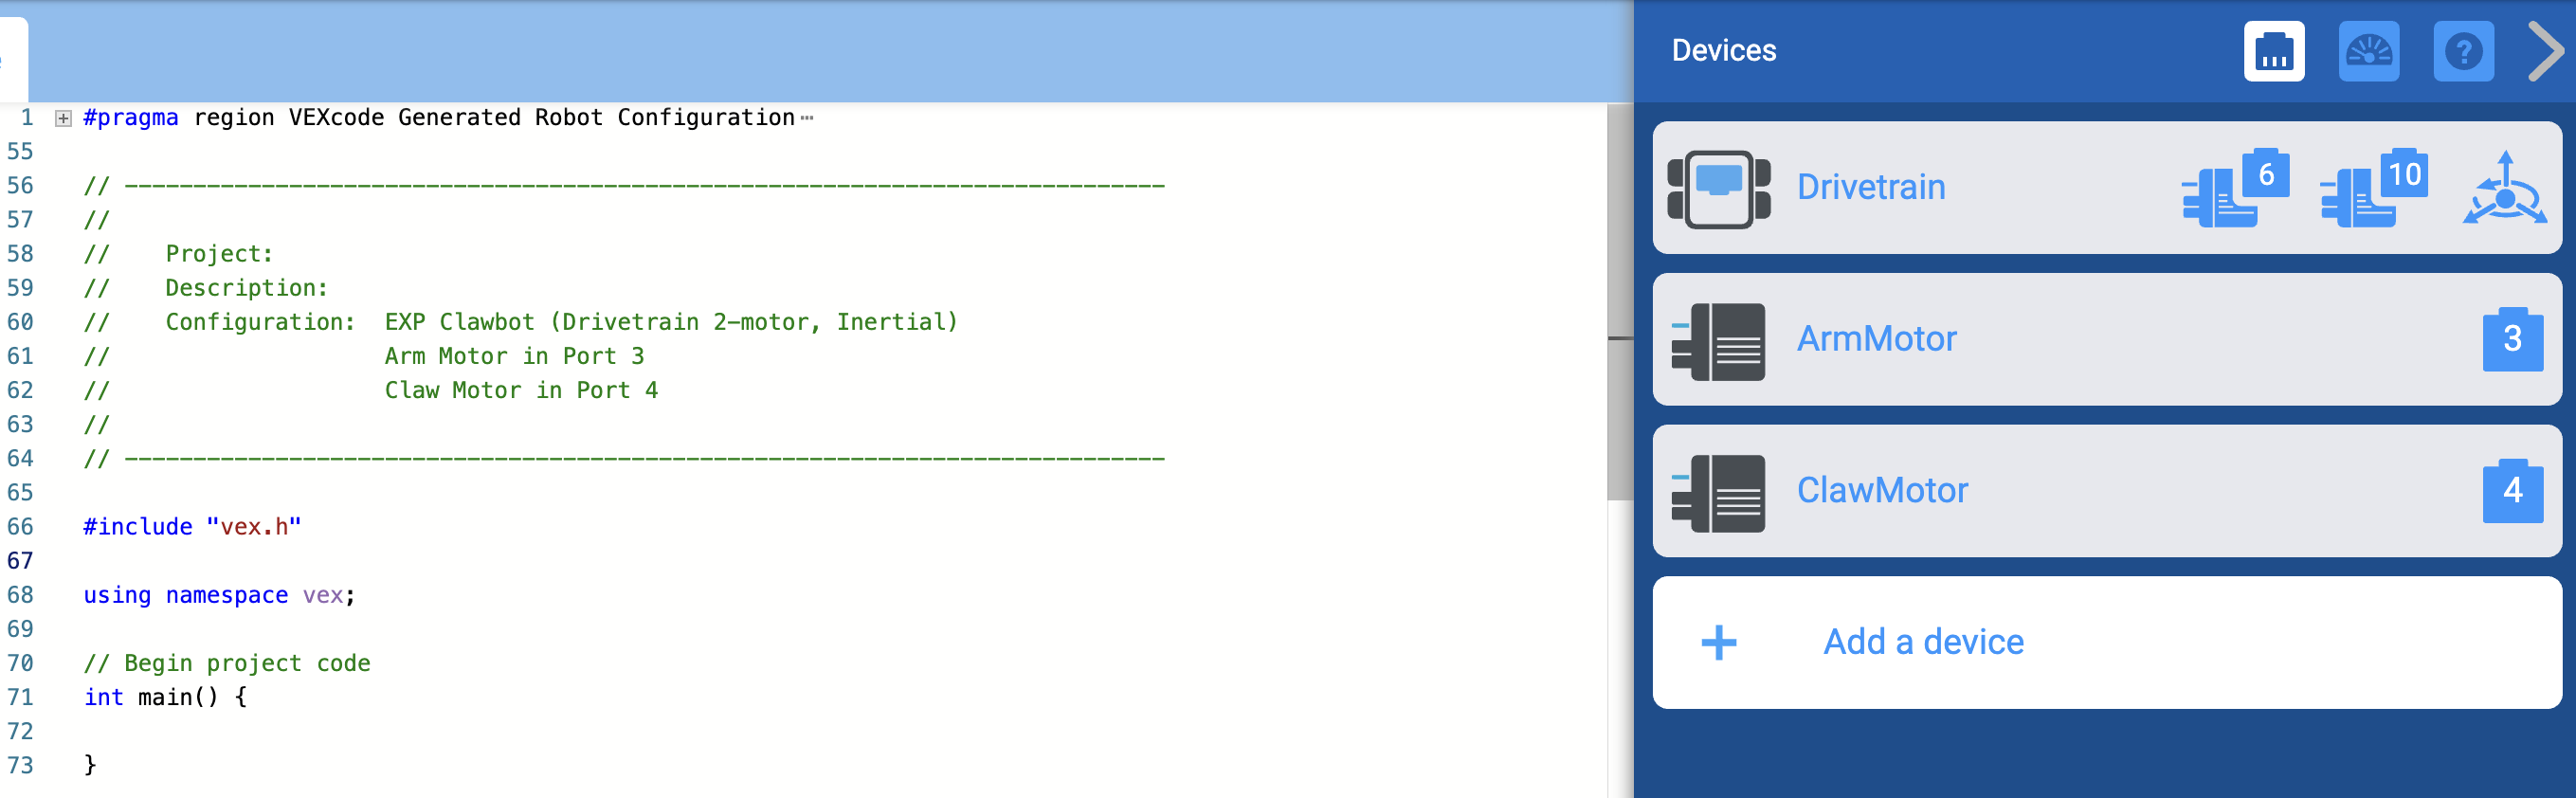The image size is (2576, 798).
Task: Collapse the Devices panel with right chevron
Action: point(2545,51)
